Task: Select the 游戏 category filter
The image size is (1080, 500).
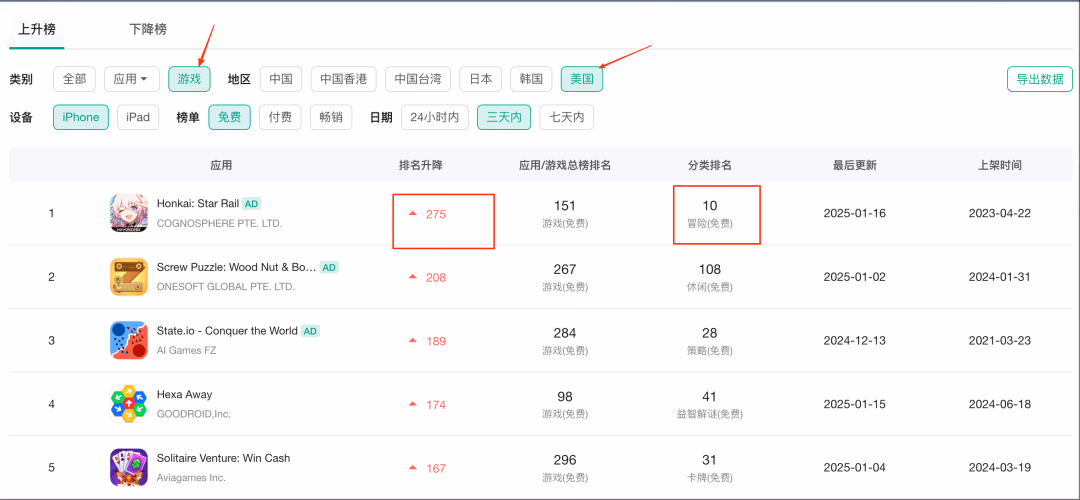Action: 189,79
